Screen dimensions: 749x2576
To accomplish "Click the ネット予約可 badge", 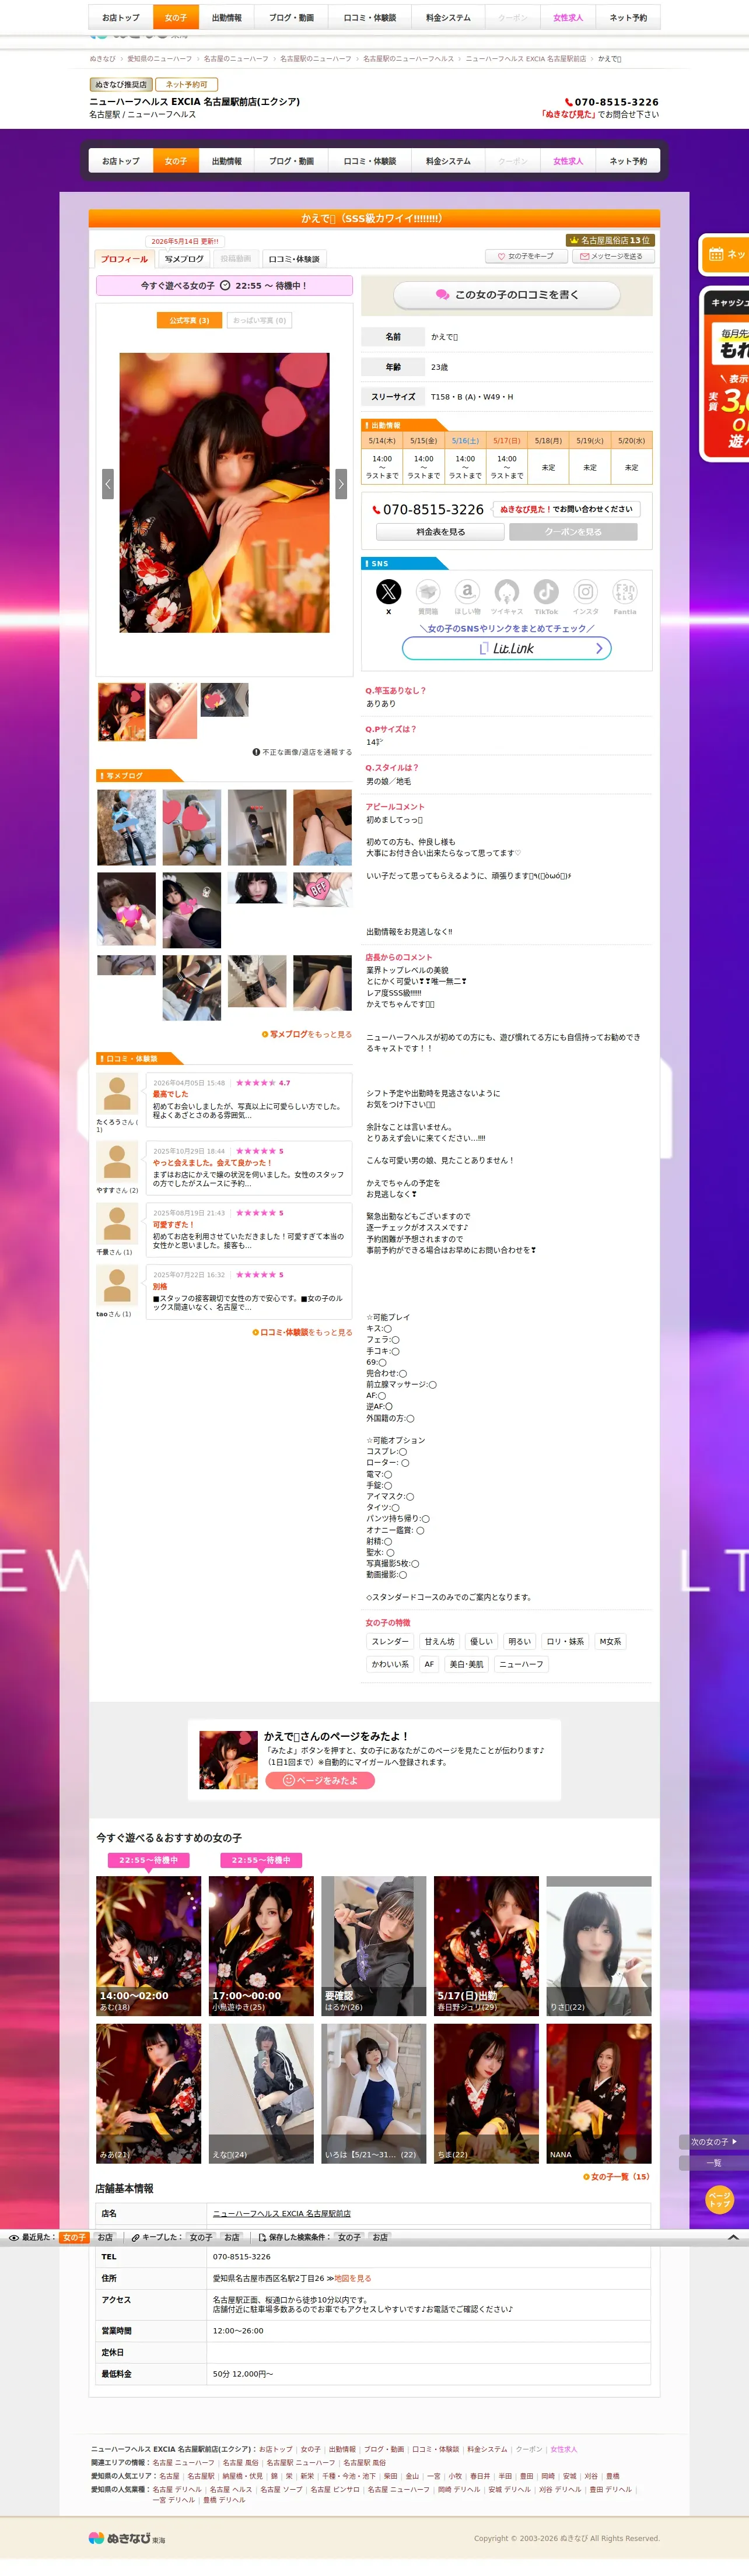I will [x=187, y=85].
